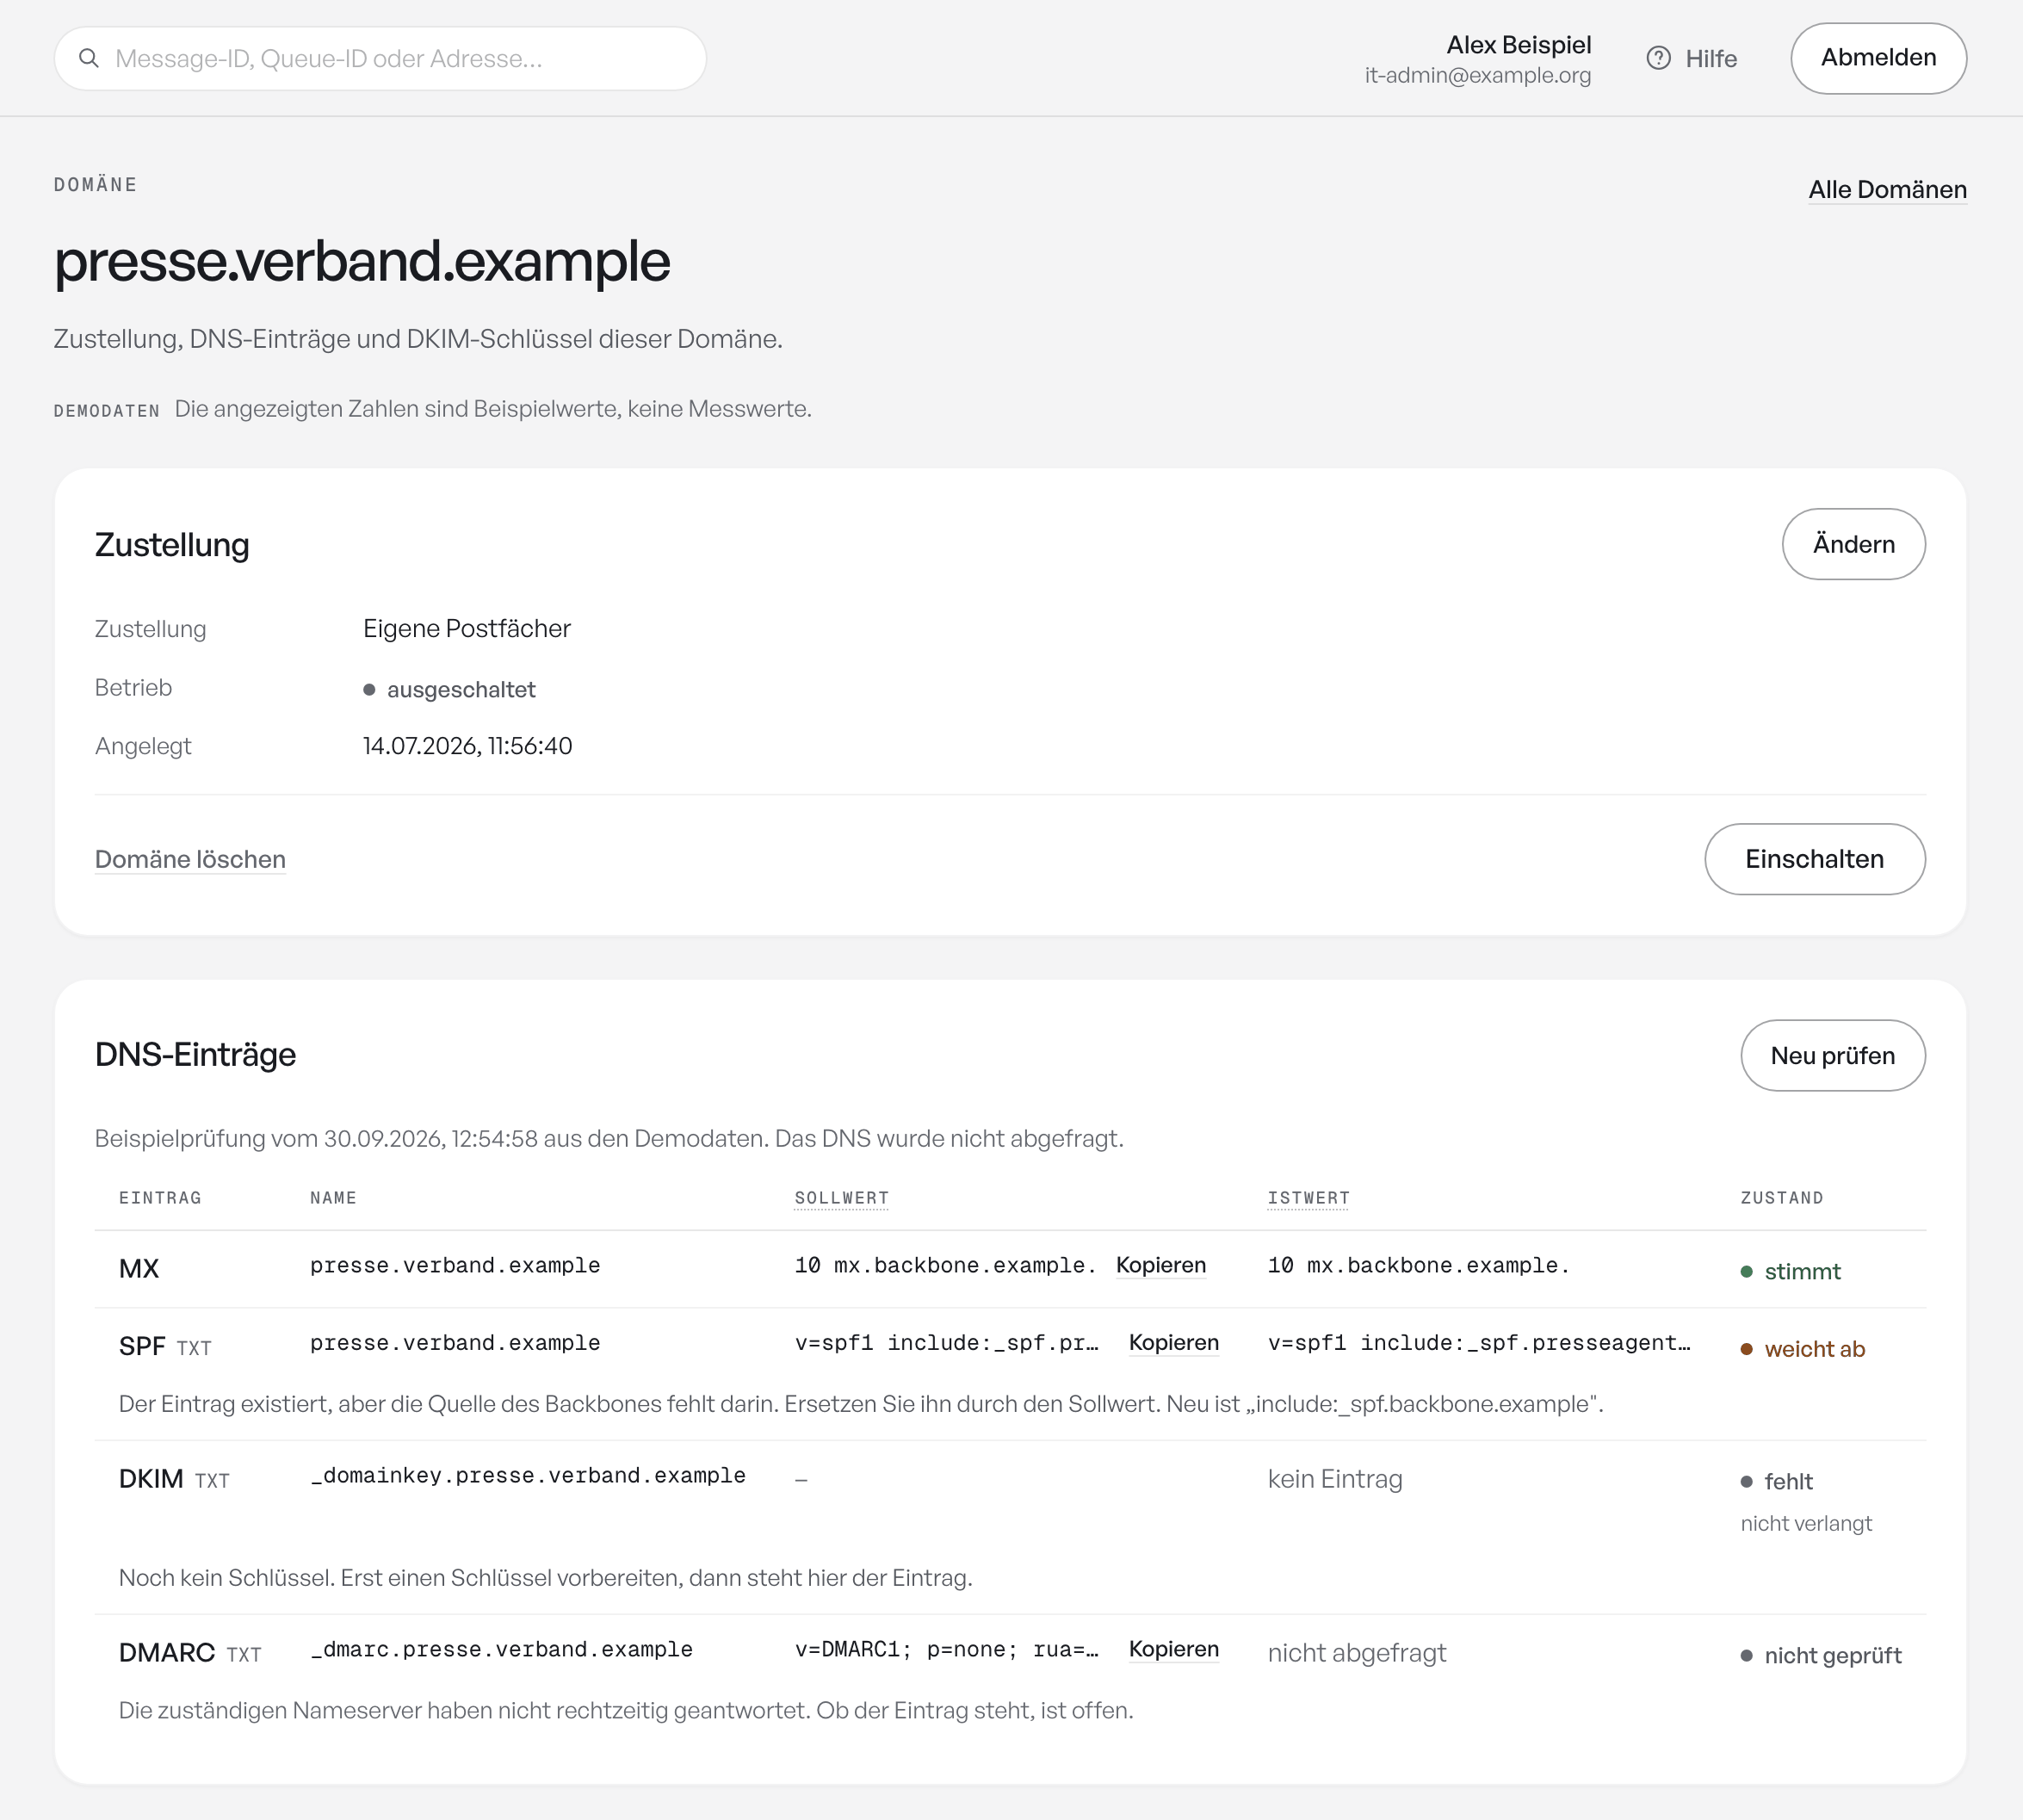
Task: Click Einschalten to activate the domain
Action: point(1814,859)
